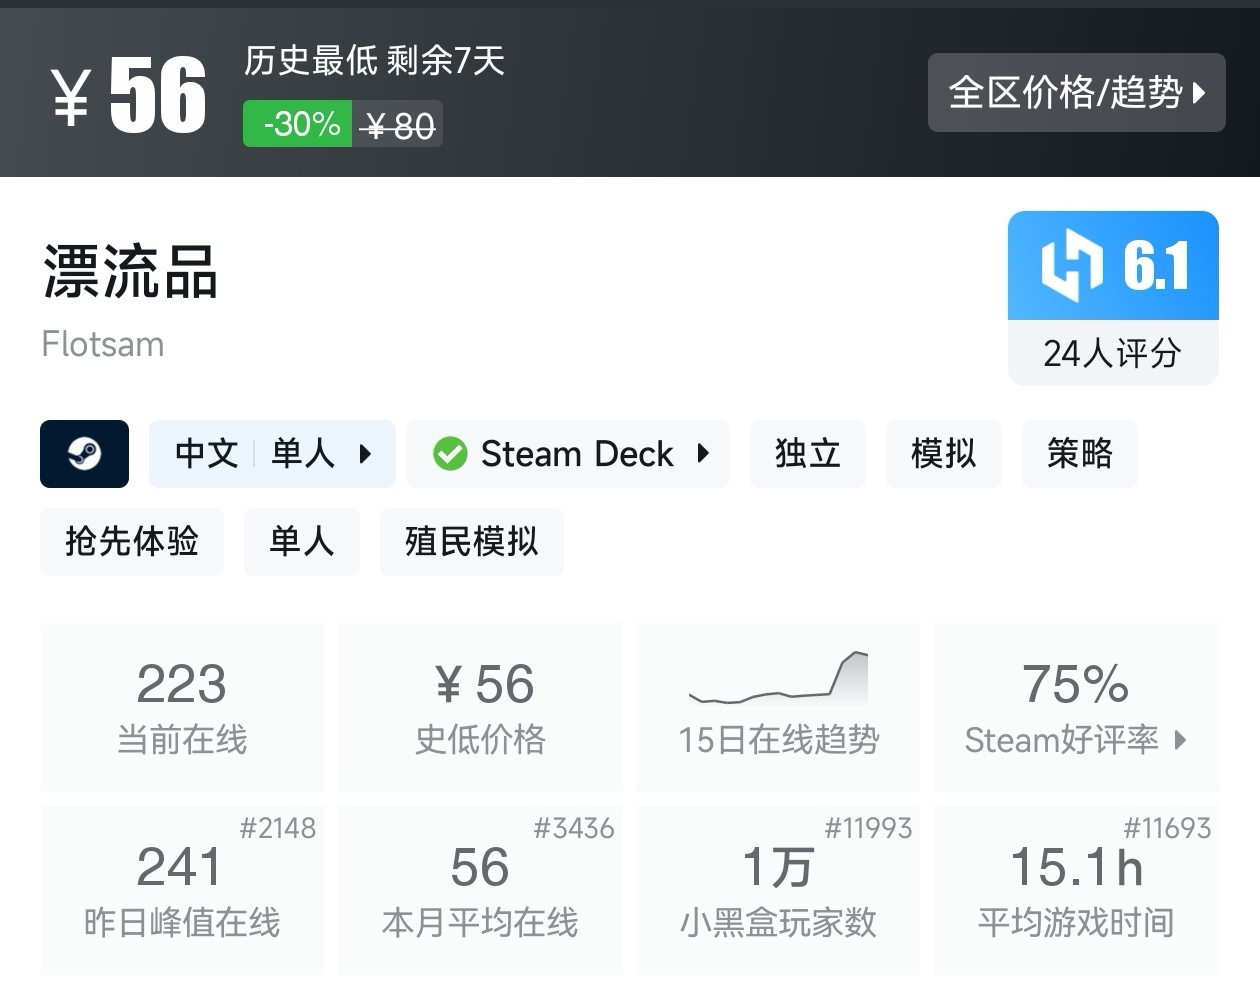Click the 历史最低 剩余7天 label
1260x989 pixels.
click(374, 61)
